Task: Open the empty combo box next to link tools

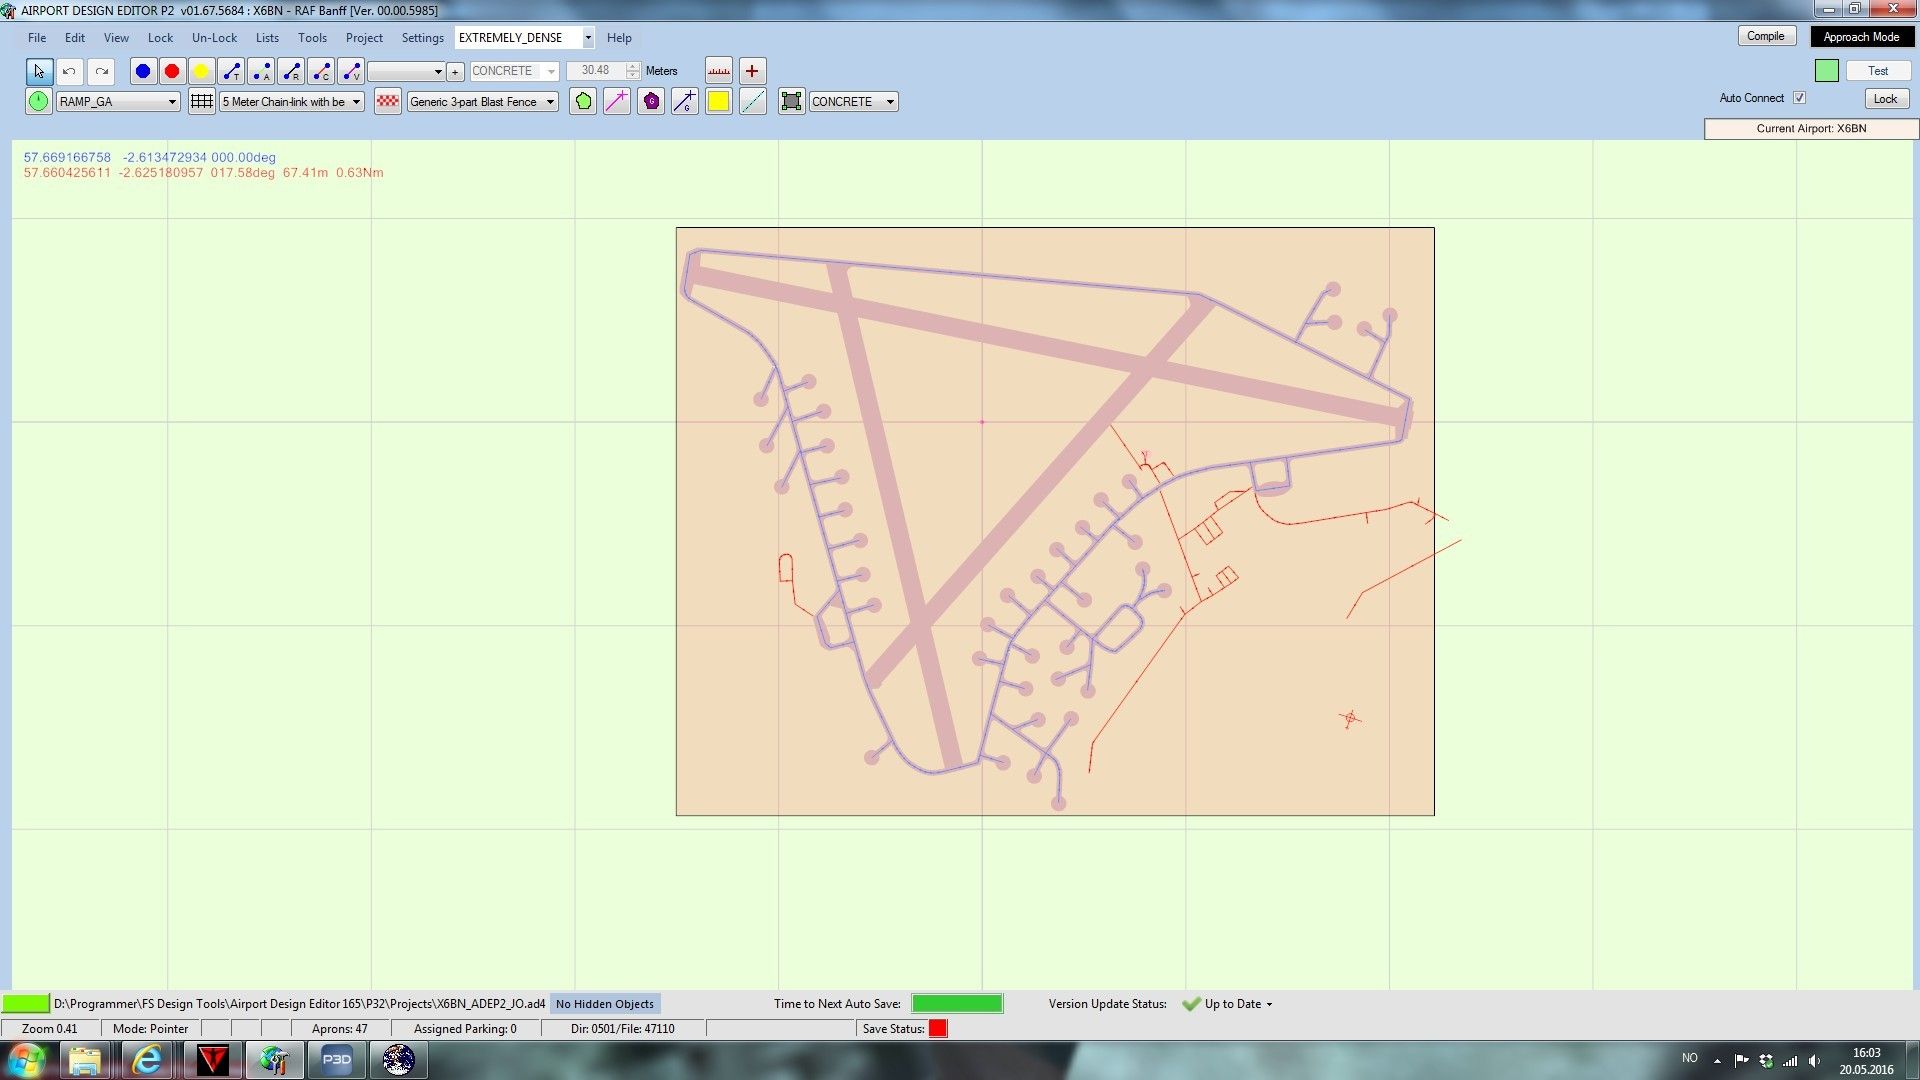Action: click(406, 71)
